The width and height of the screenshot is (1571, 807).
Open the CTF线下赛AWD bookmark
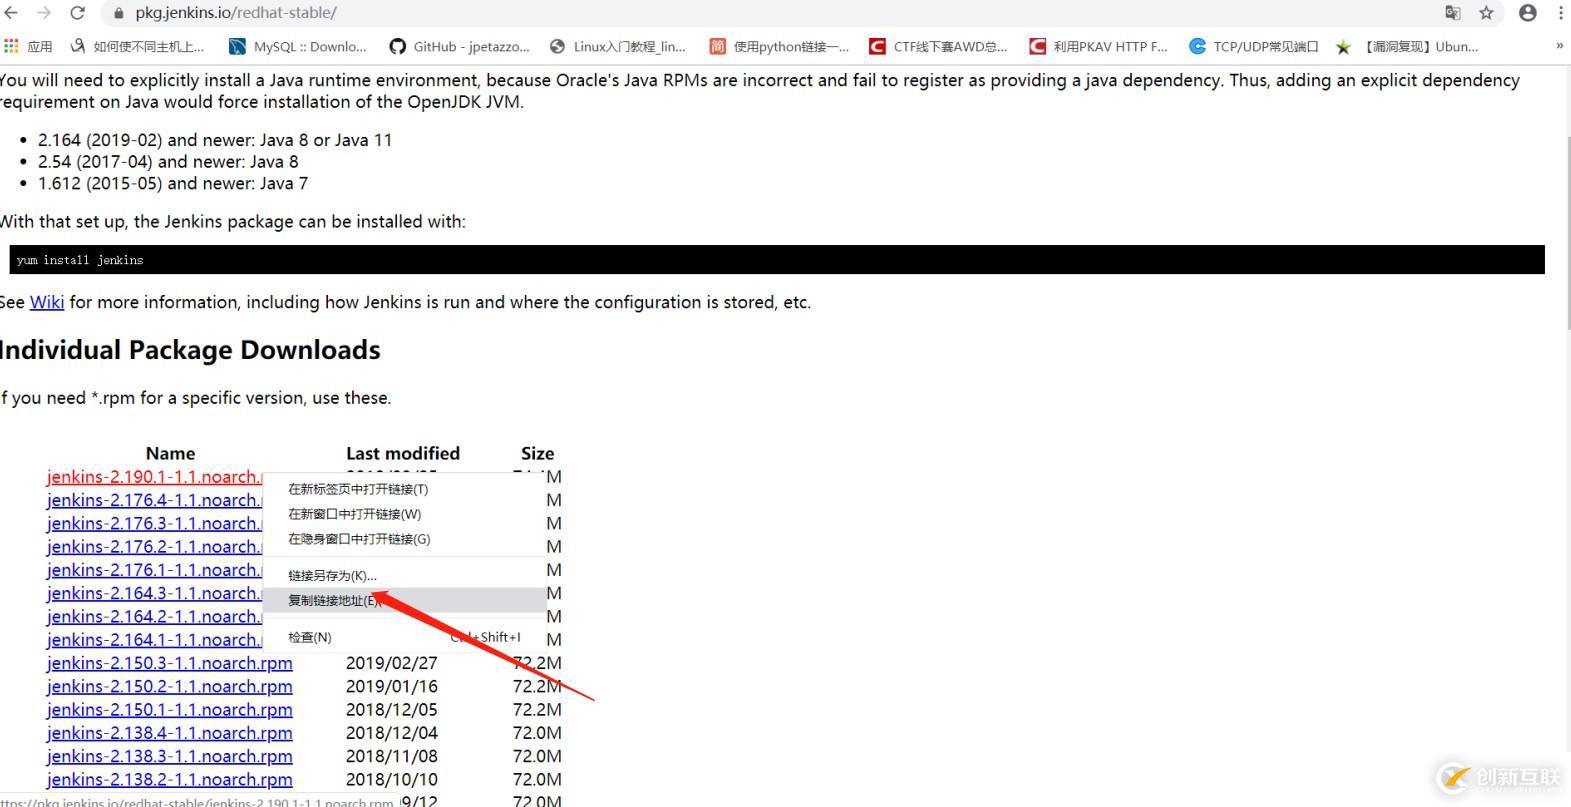pyautogui.click(x=938, y=46)
